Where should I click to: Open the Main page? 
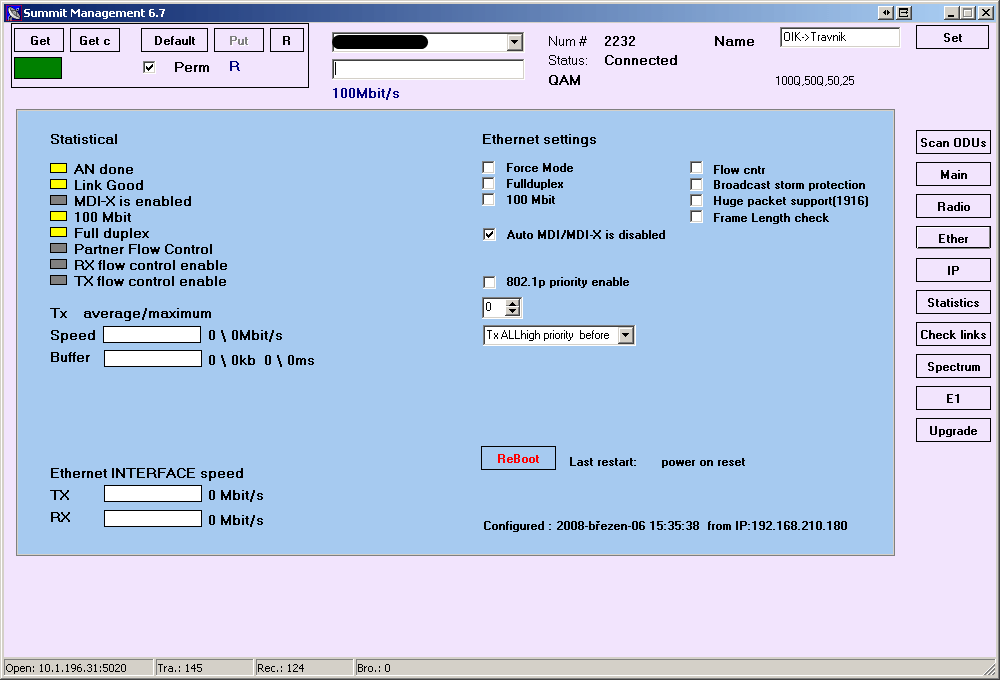coord(953,175)
